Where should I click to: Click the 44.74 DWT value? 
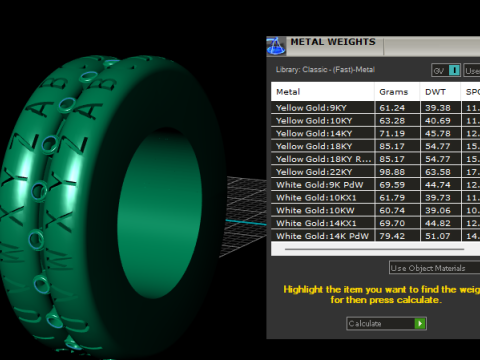438,185
